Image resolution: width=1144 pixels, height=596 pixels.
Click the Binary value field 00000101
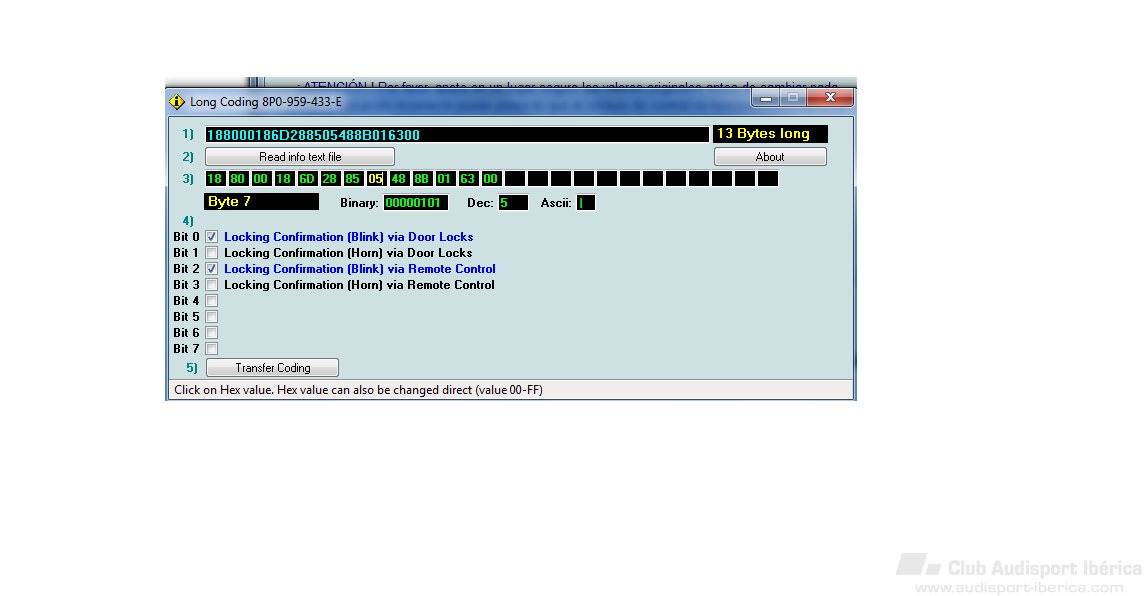tap(415, 203)
